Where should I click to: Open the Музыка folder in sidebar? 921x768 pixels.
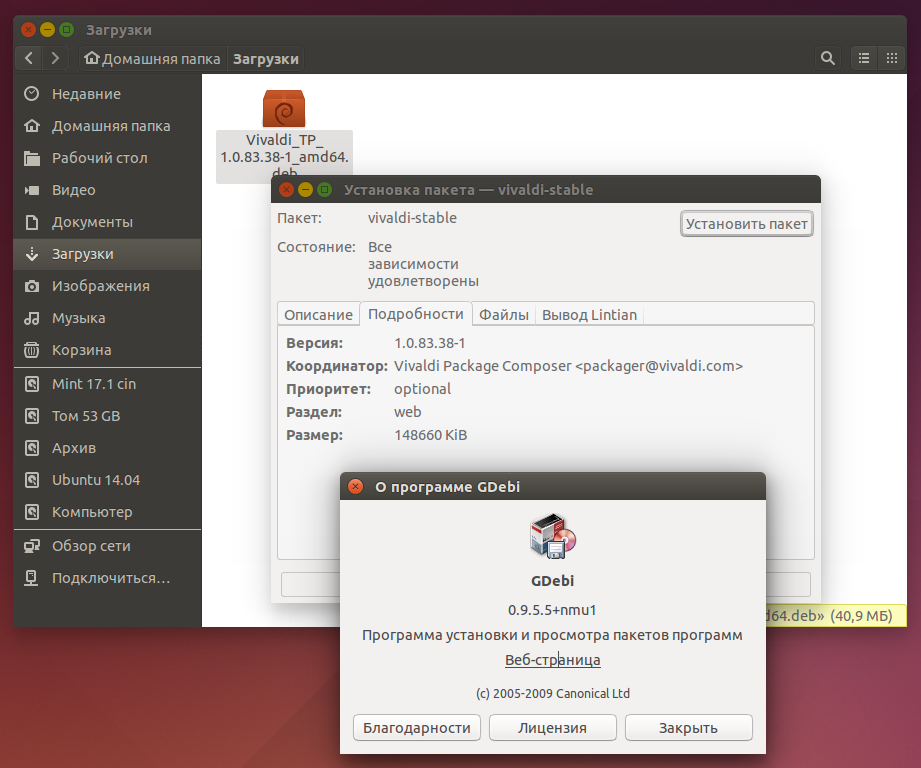[107, 318]
